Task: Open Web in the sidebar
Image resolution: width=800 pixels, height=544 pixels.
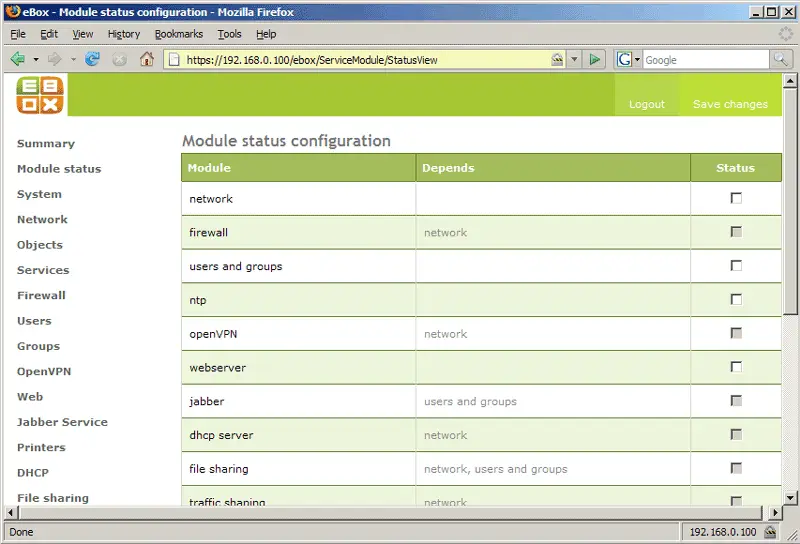Action: 30,397
